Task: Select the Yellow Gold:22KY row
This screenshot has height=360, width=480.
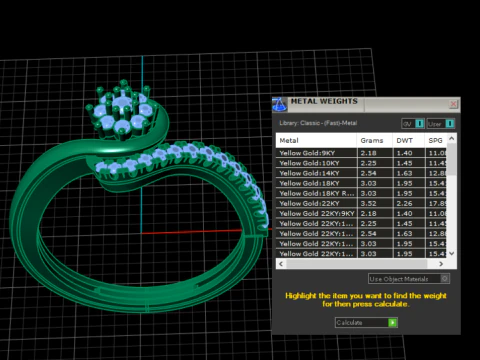Action: (x=361, y=203)
